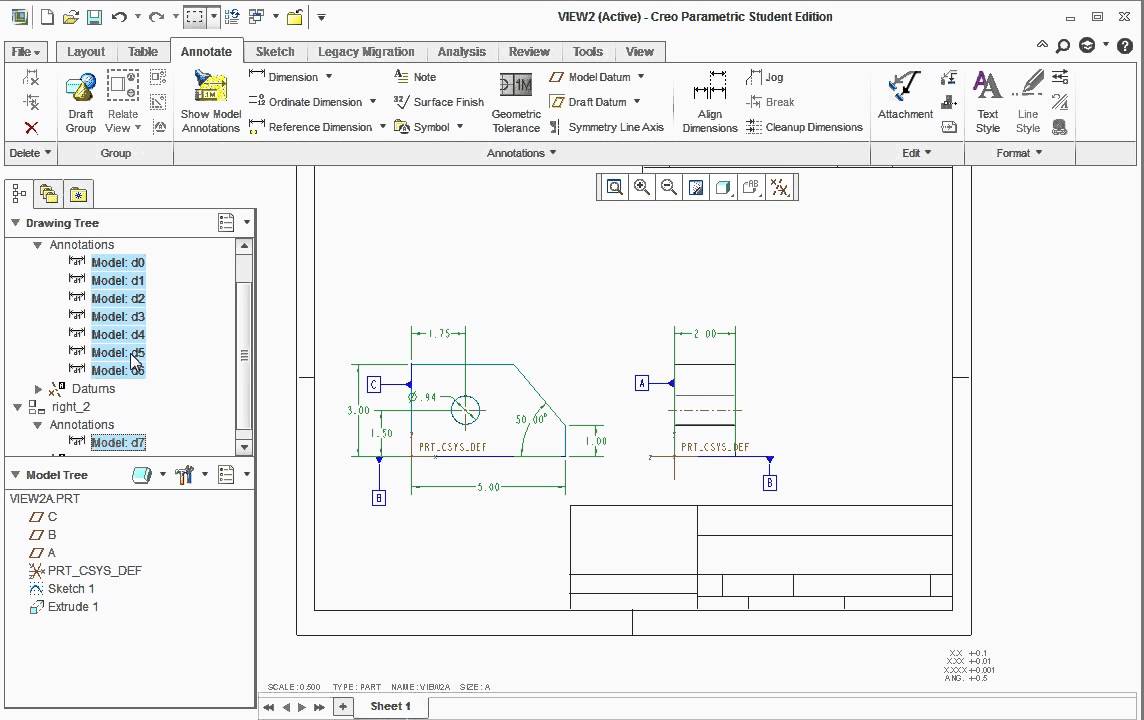Image resolution: width=1144 pixels, height=720 pixels.
Task: Click the Model Tree hammer tools icon
Action: [x=185, y=475]
